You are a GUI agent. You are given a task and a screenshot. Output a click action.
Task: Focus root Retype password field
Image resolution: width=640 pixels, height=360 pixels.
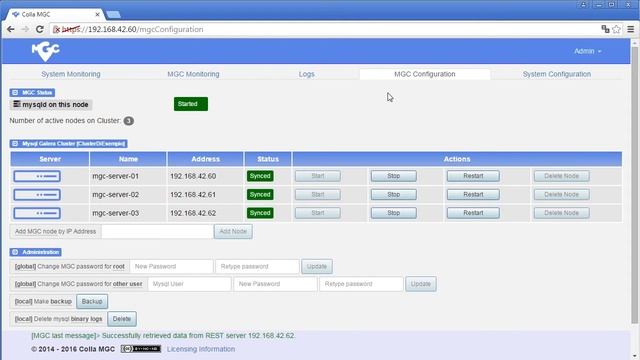pos(257,267)
